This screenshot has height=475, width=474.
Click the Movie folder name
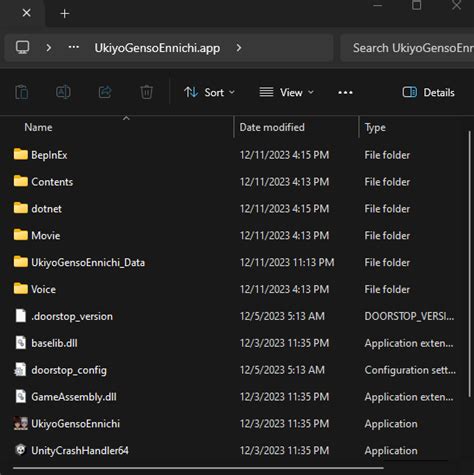pyautogui.click(x=46, y=236)
